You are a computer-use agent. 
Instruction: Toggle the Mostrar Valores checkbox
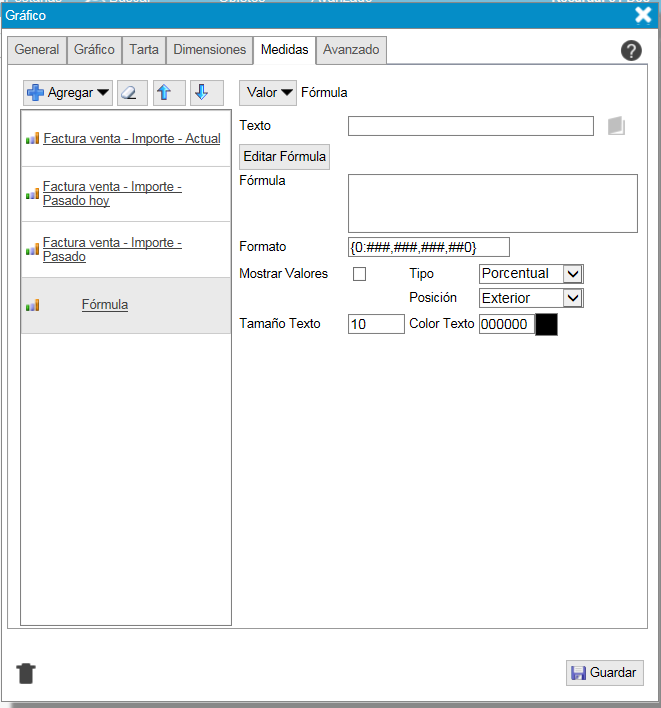pyautogui.click(x=359, y=274)
